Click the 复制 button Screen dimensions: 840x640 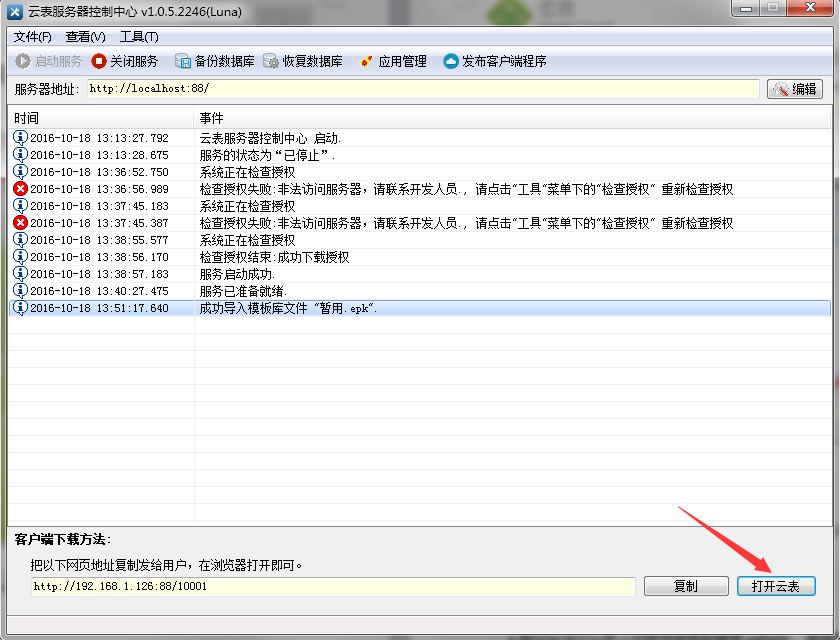(686, 586)
